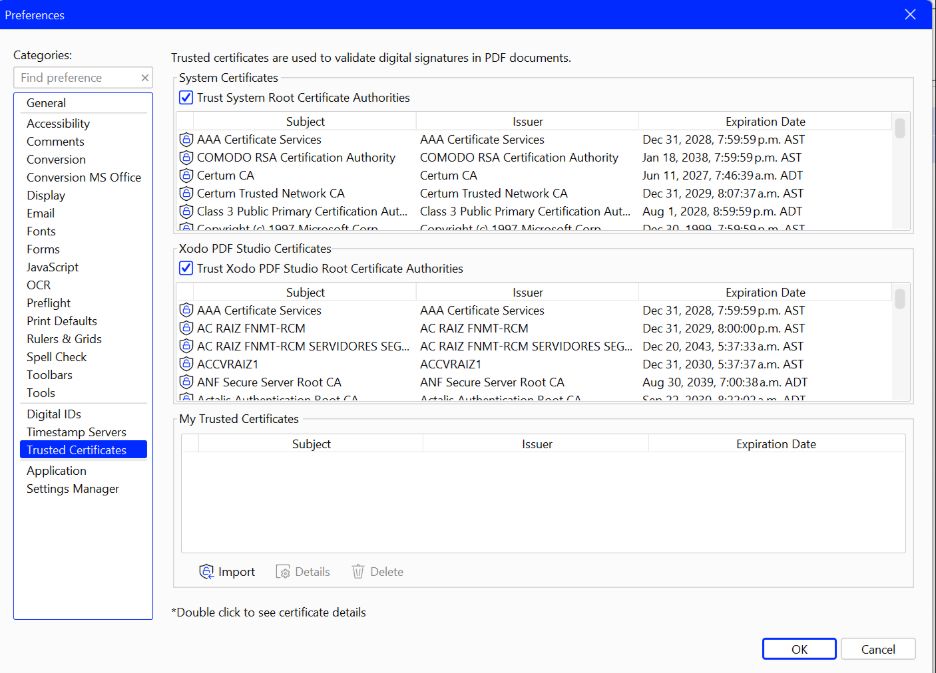Select the Display category
Image resolution: width=936 pixels, height=673 pixels.
[83, 195]
